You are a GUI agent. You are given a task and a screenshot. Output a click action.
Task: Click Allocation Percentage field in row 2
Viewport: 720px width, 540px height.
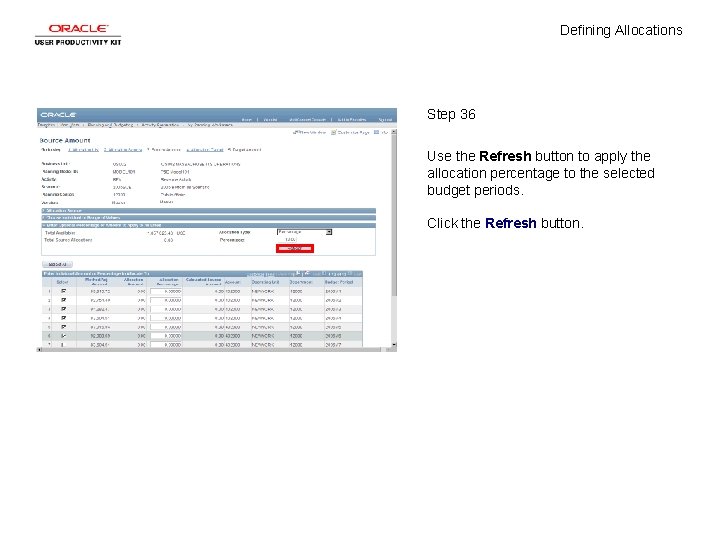(x=166, y=300)
